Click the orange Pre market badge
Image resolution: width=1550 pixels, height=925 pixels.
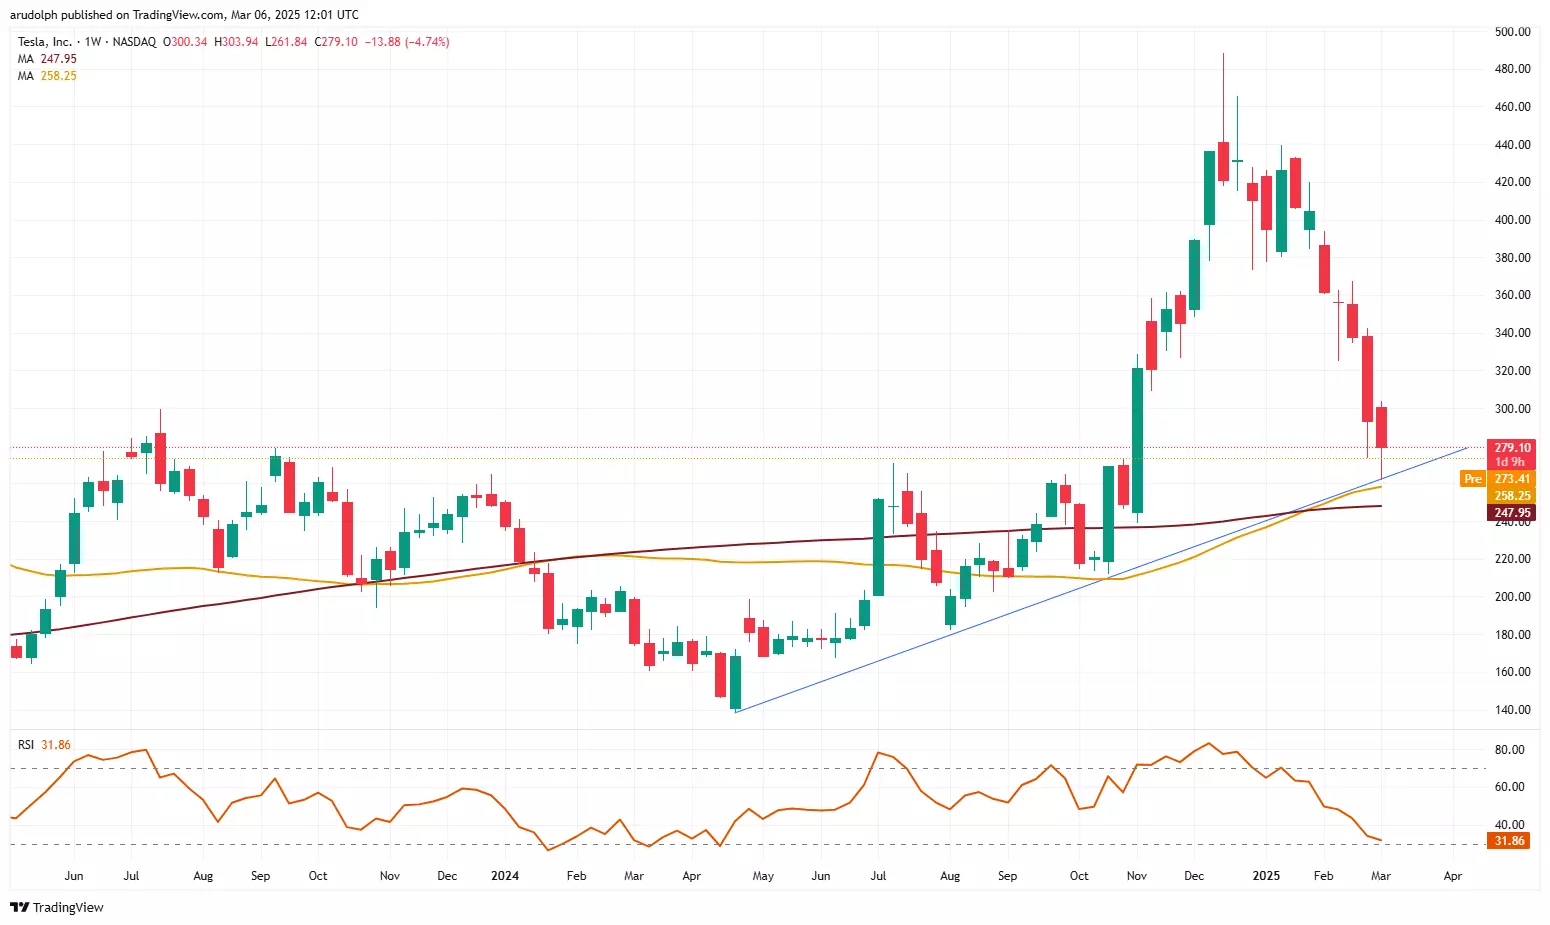[1472, 479]
